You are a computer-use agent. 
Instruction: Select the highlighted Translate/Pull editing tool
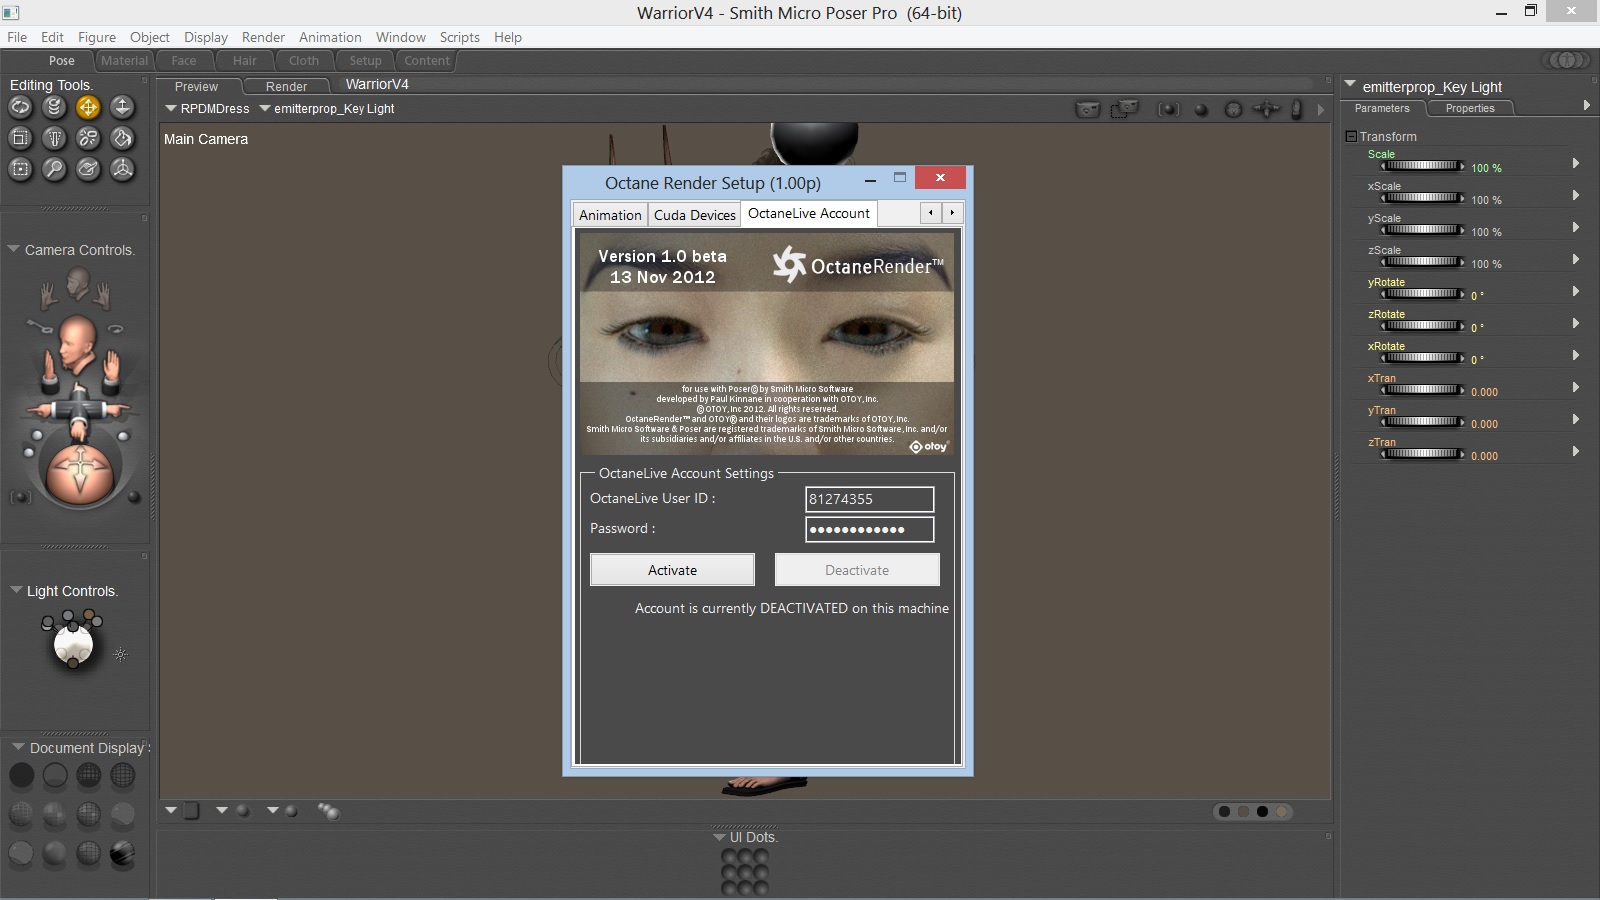coord(88,107)
